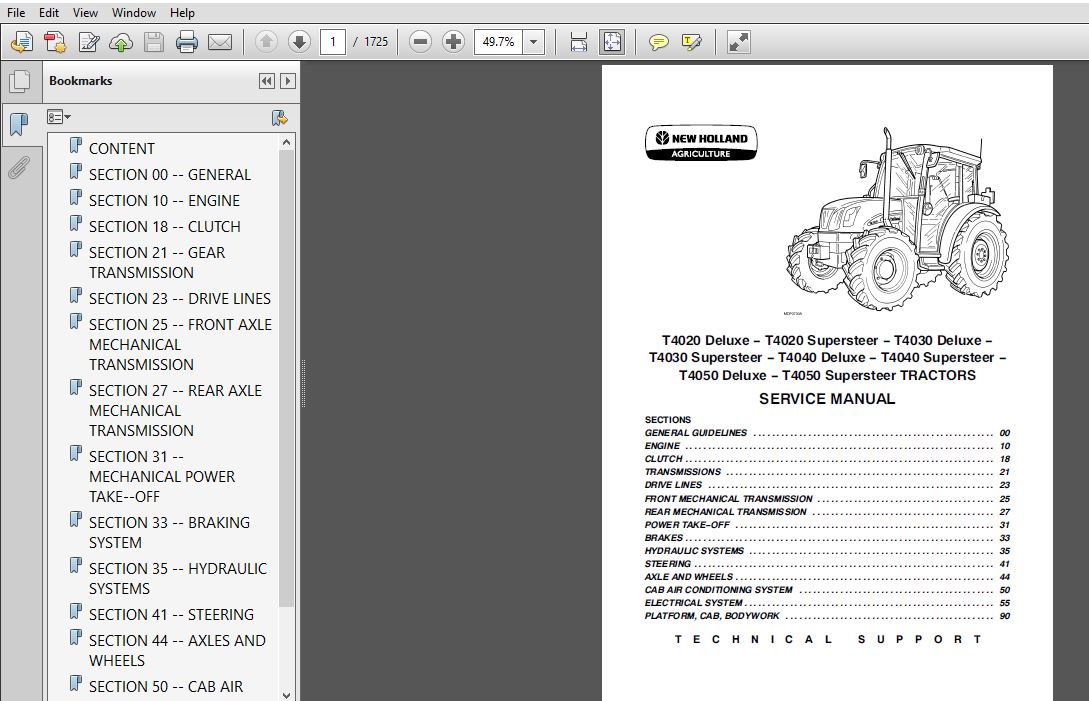1089x701 pixels.
Task: Open the zoom percentage dropdown arrow
Action: 533,42
